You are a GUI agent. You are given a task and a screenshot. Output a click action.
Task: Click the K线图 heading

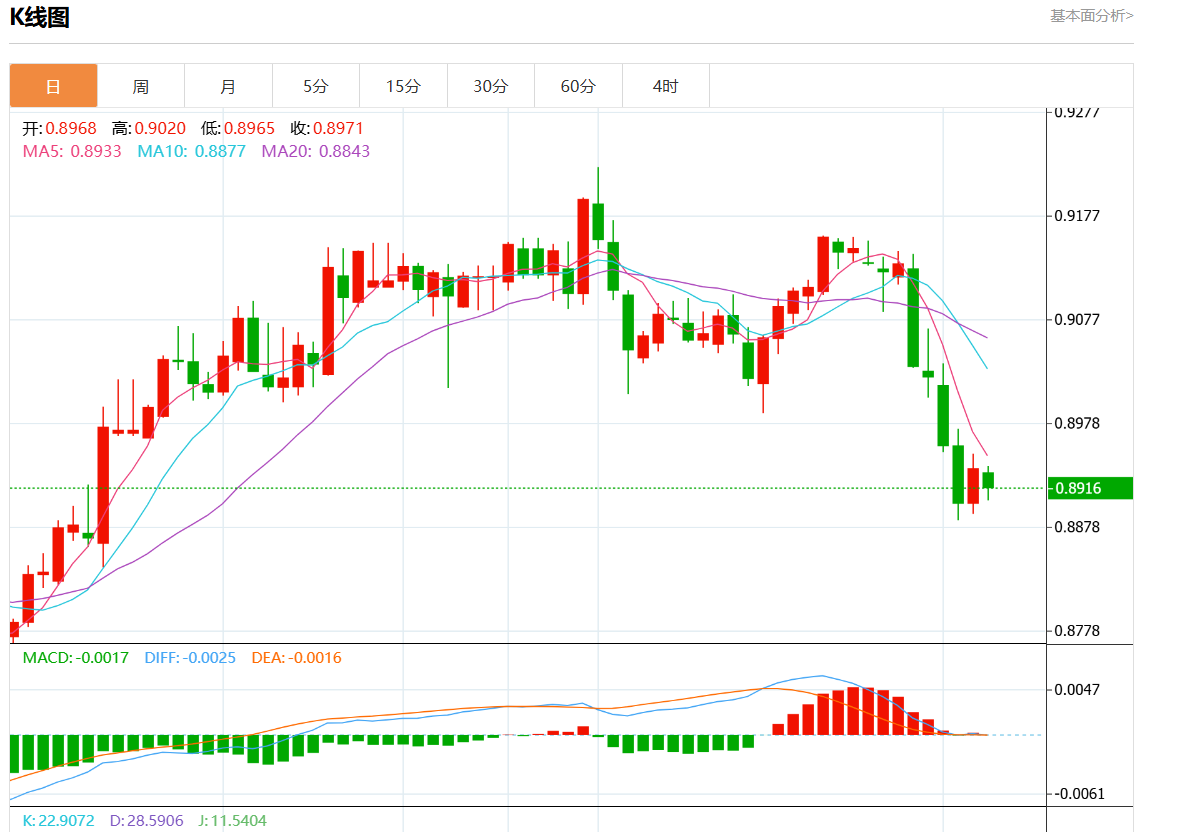click(x=40, y=17)
